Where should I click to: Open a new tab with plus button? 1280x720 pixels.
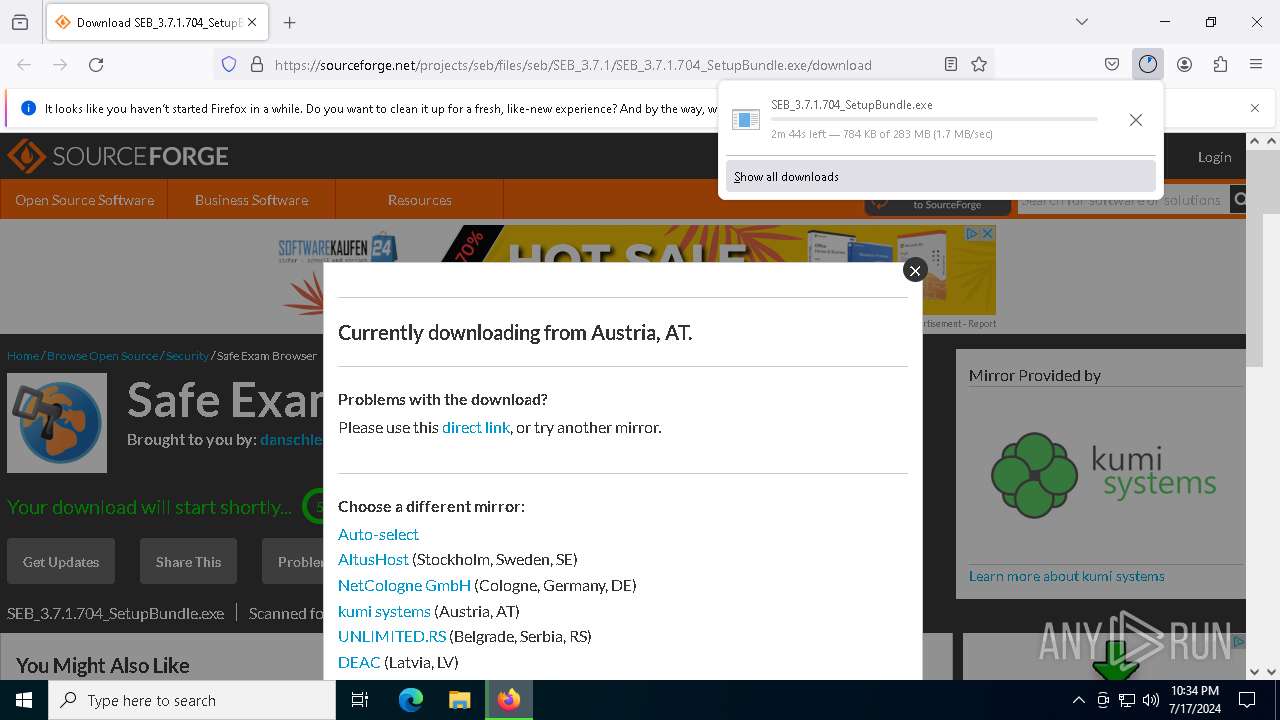coord(290,22)
